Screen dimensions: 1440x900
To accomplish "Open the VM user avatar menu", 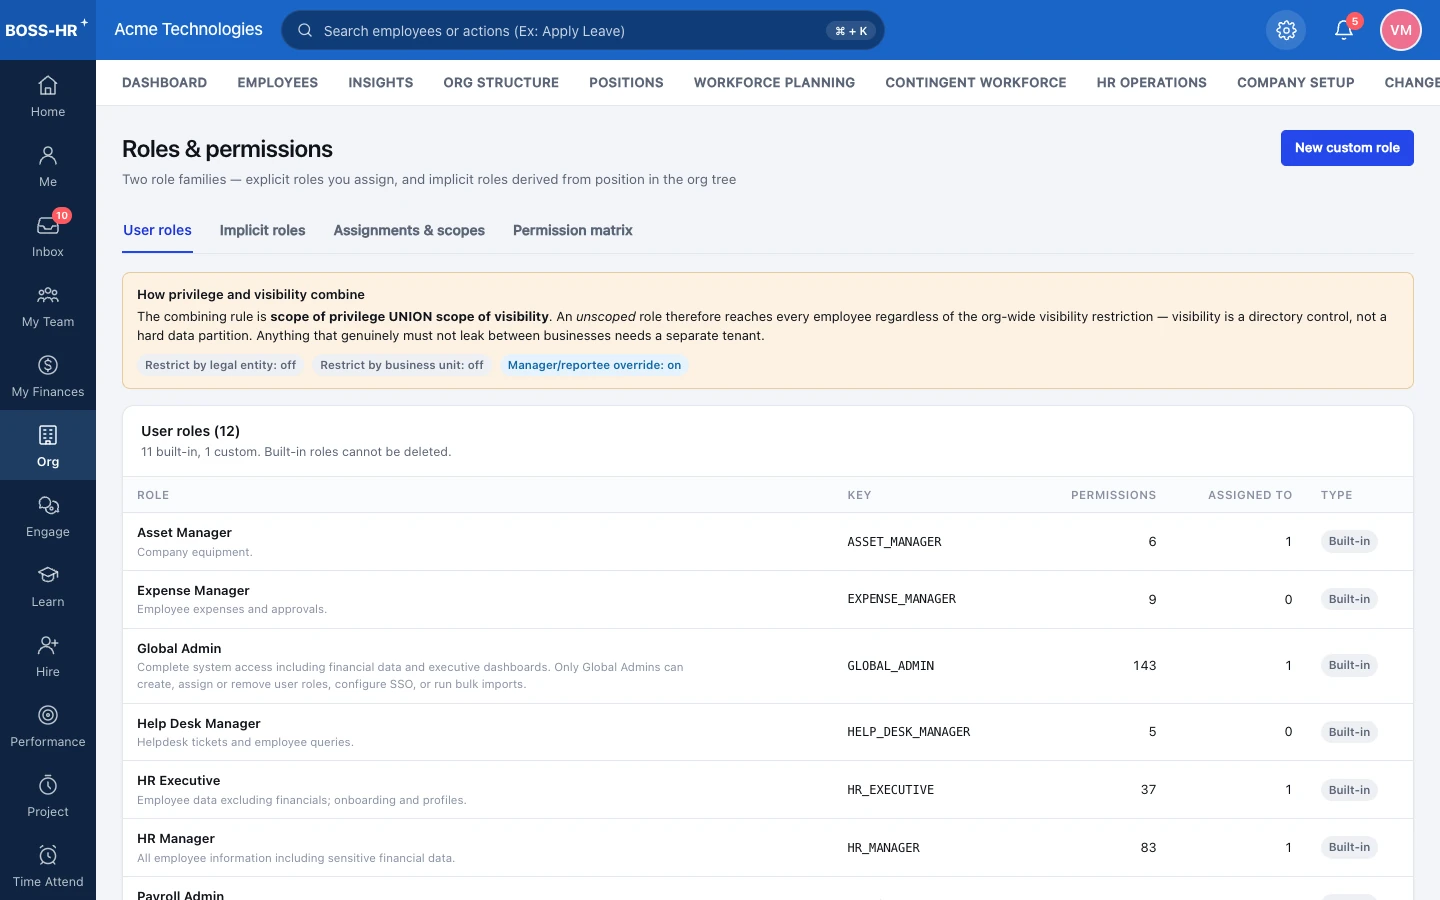I will 1401,30.
